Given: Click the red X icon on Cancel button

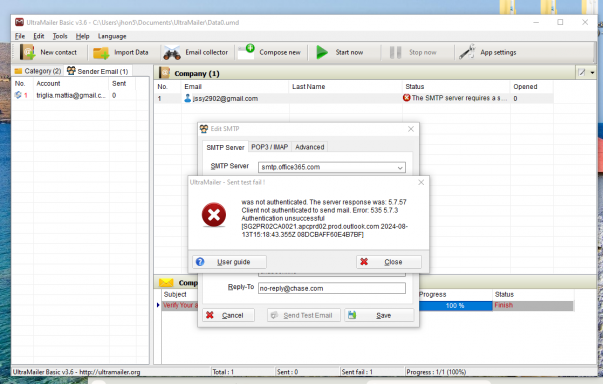Looking at the screenshot, I should [x=210, y=315].
